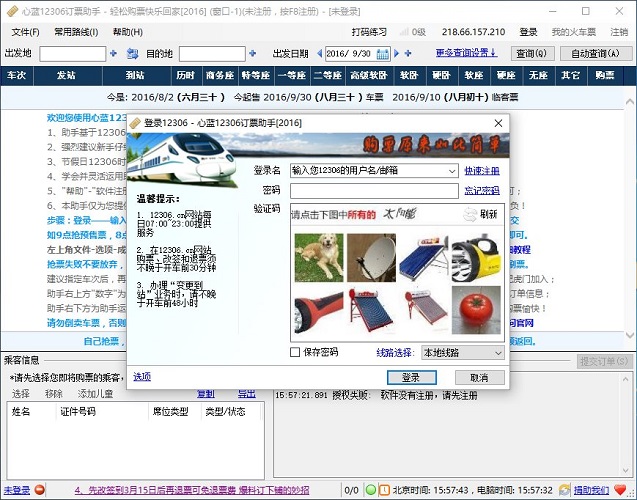Go to next departure date arrow
Screen dimensions: 637x500
point(396,53)
